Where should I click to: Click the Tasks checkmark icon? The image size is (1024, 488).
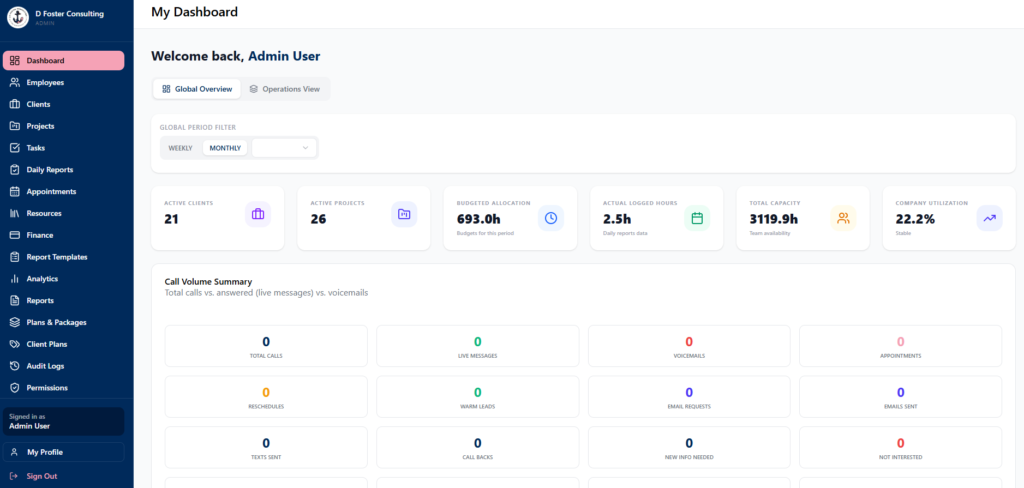(14, 148)
